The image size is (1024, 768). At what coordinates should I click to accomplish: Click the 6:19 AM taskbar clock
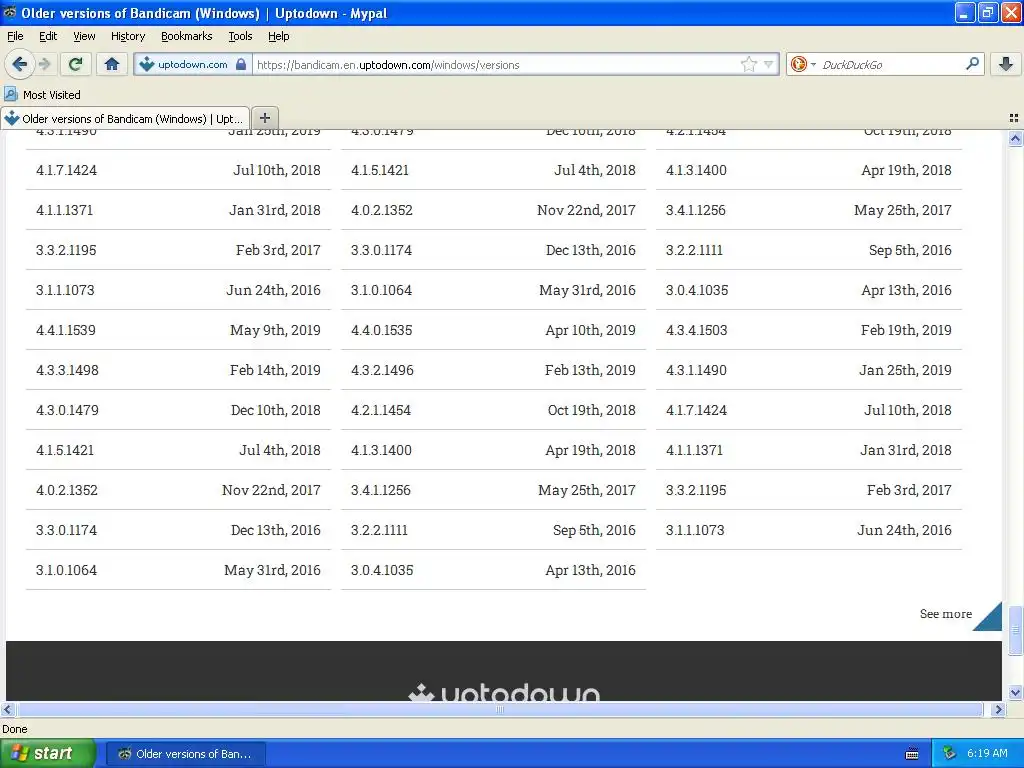[987, 754]
